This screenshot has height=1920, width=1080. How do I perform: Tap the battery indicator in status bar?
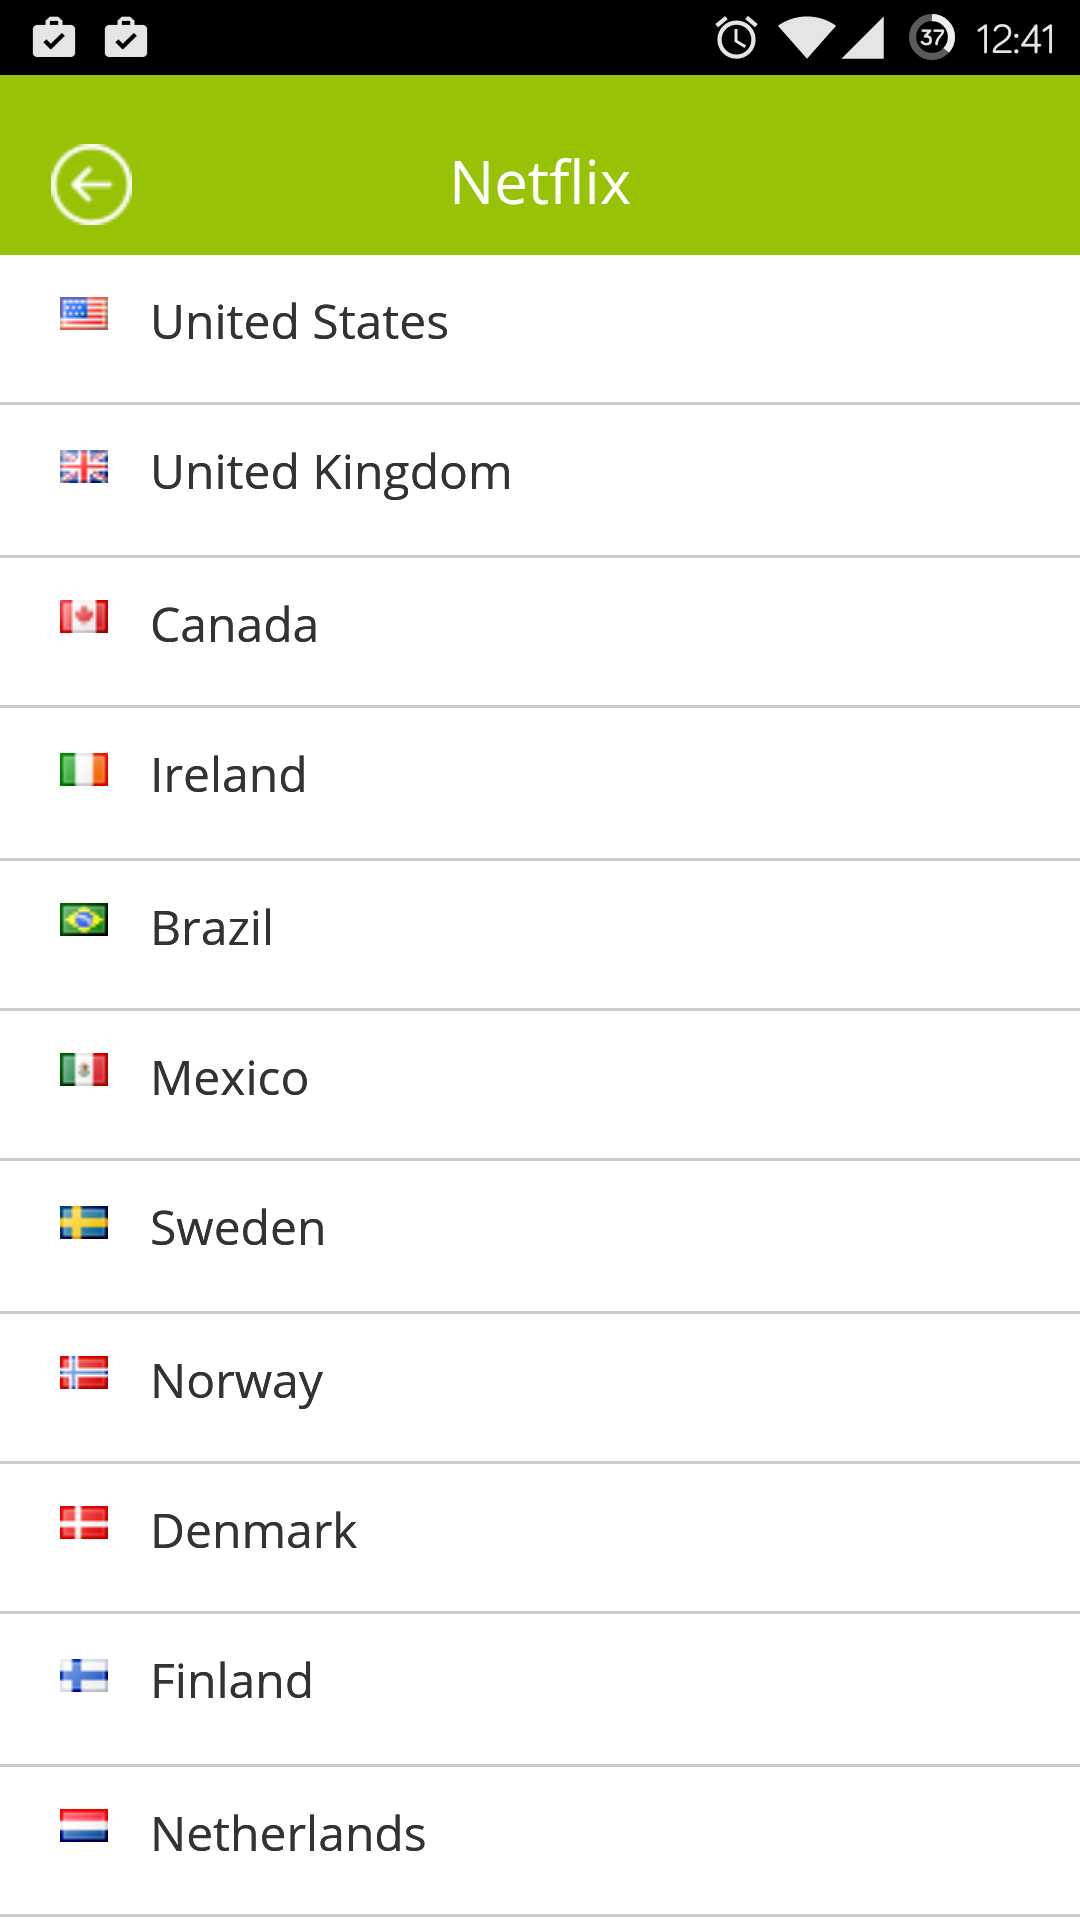(x=932, y=38)
